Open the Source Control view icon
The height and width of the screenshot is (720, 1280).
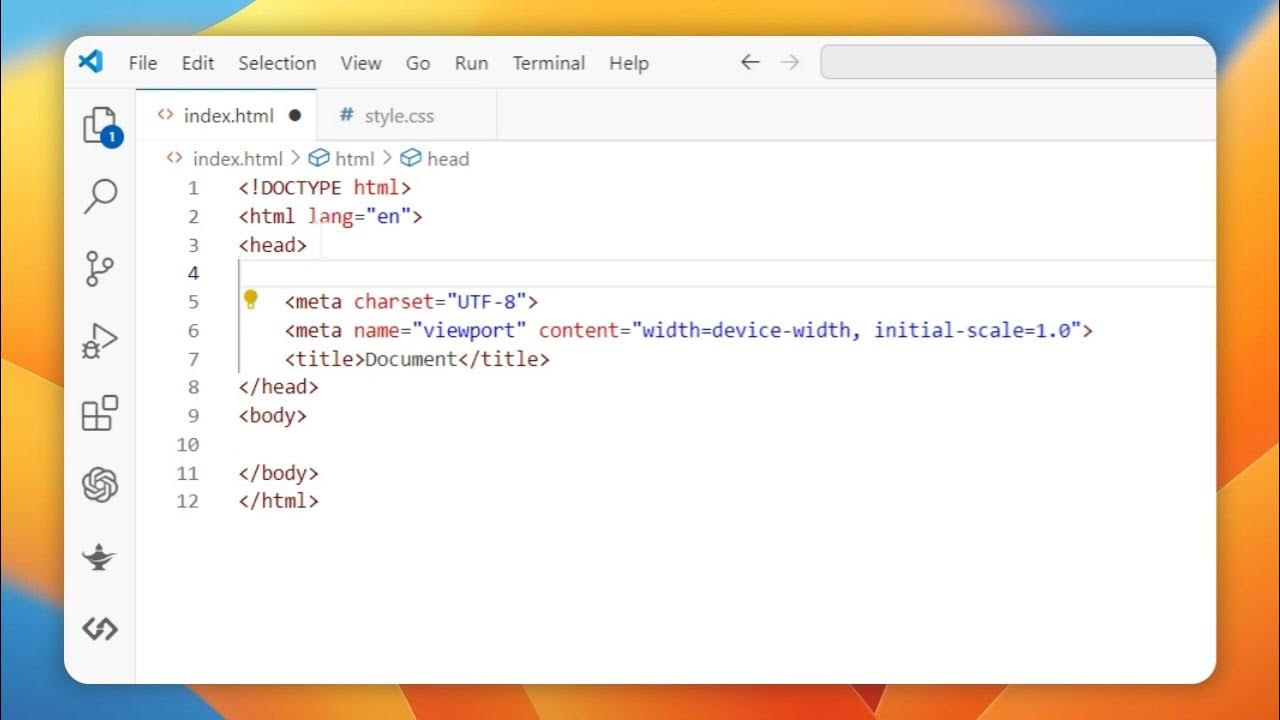pos(100,268)
